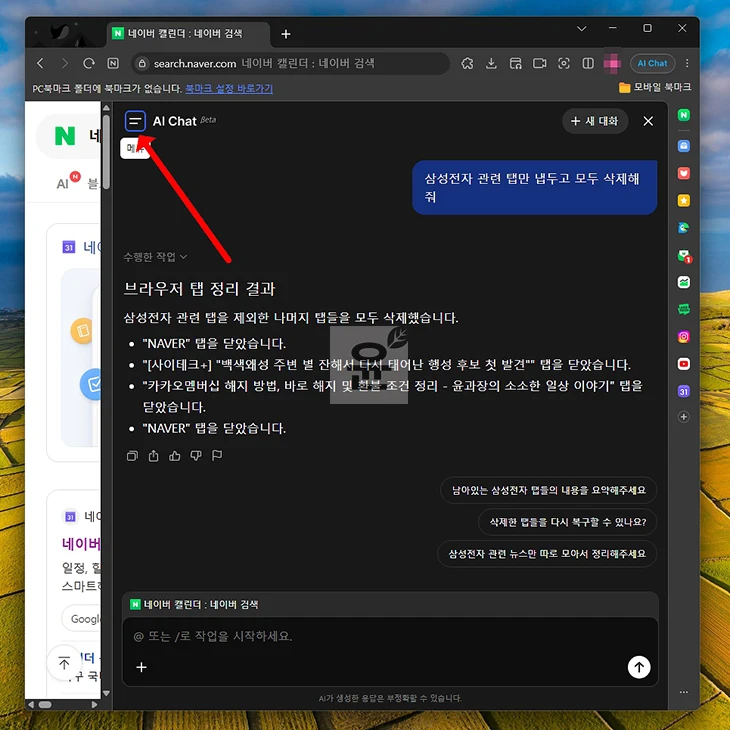The width and height of the screenshot is (730, 730).
Task: Open the Instagram sidebar icon
Action: [683, 337]
